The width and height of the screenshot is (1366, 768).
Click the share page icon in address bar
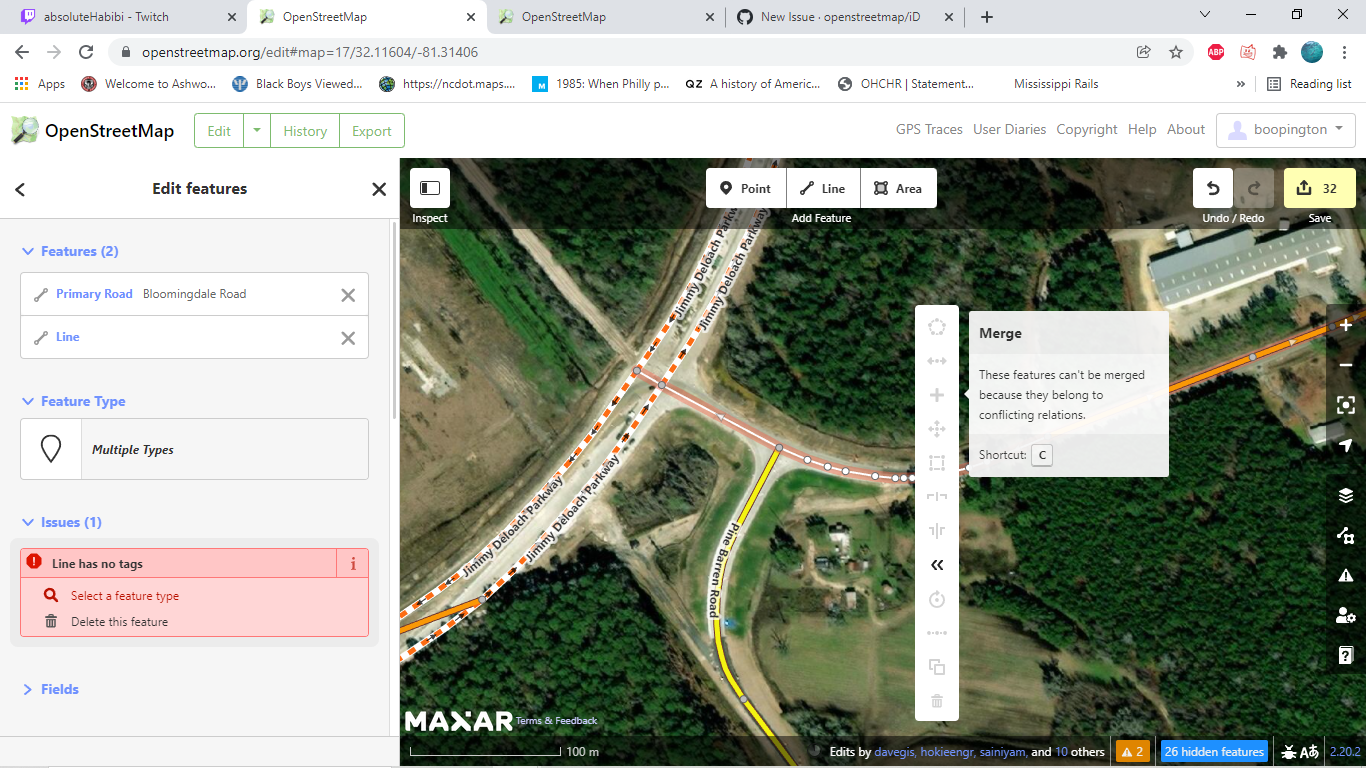pos(1143,52)
